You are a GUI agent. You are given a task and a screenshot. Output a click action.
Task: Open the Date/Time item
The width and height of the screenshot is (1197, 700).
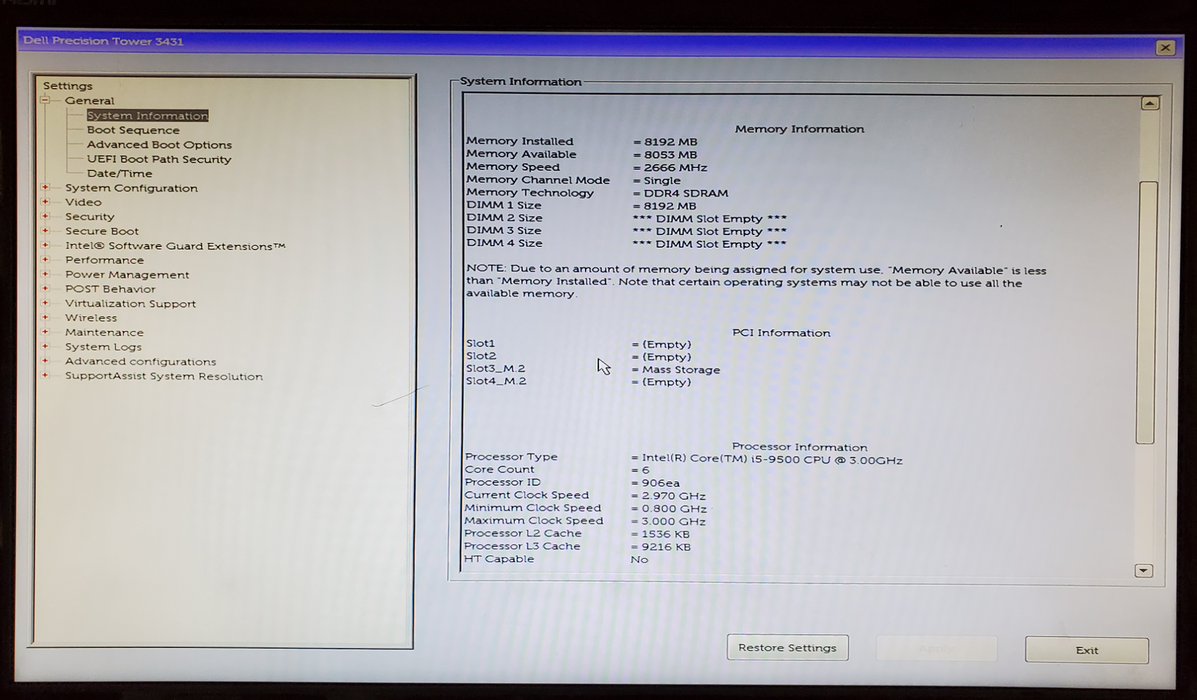coord(119,173)
